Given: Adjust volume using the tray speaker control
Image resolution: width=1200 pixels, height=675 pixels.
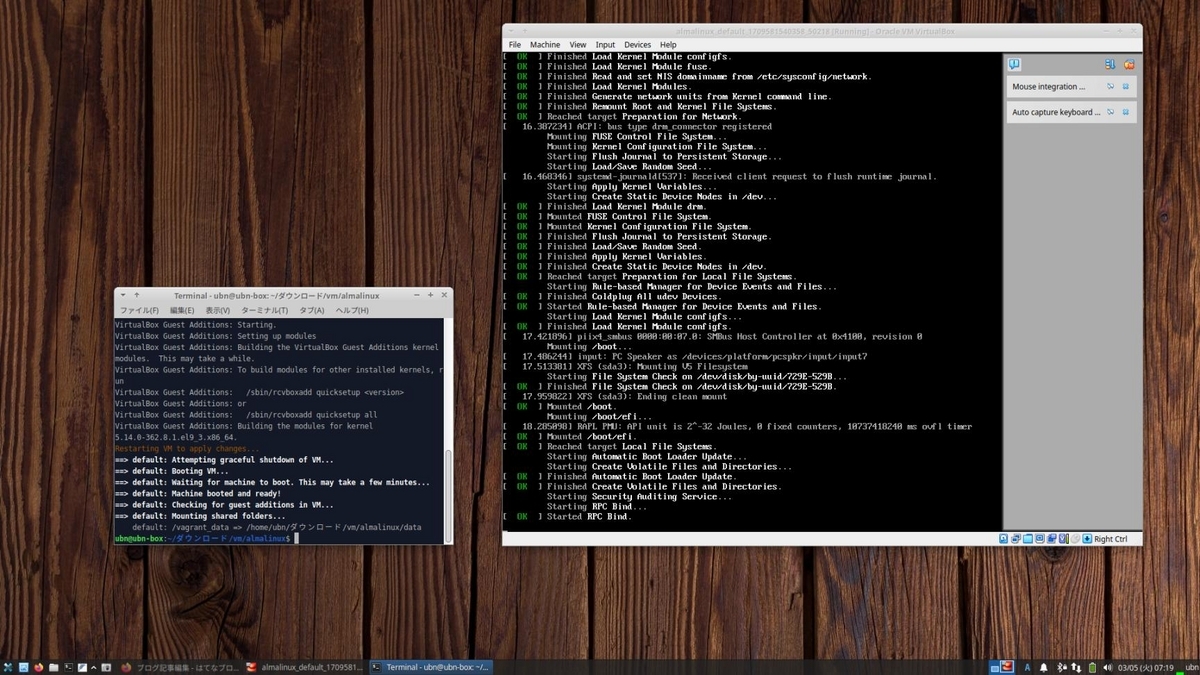Looking at the screenshot, I should (1109, 667).
